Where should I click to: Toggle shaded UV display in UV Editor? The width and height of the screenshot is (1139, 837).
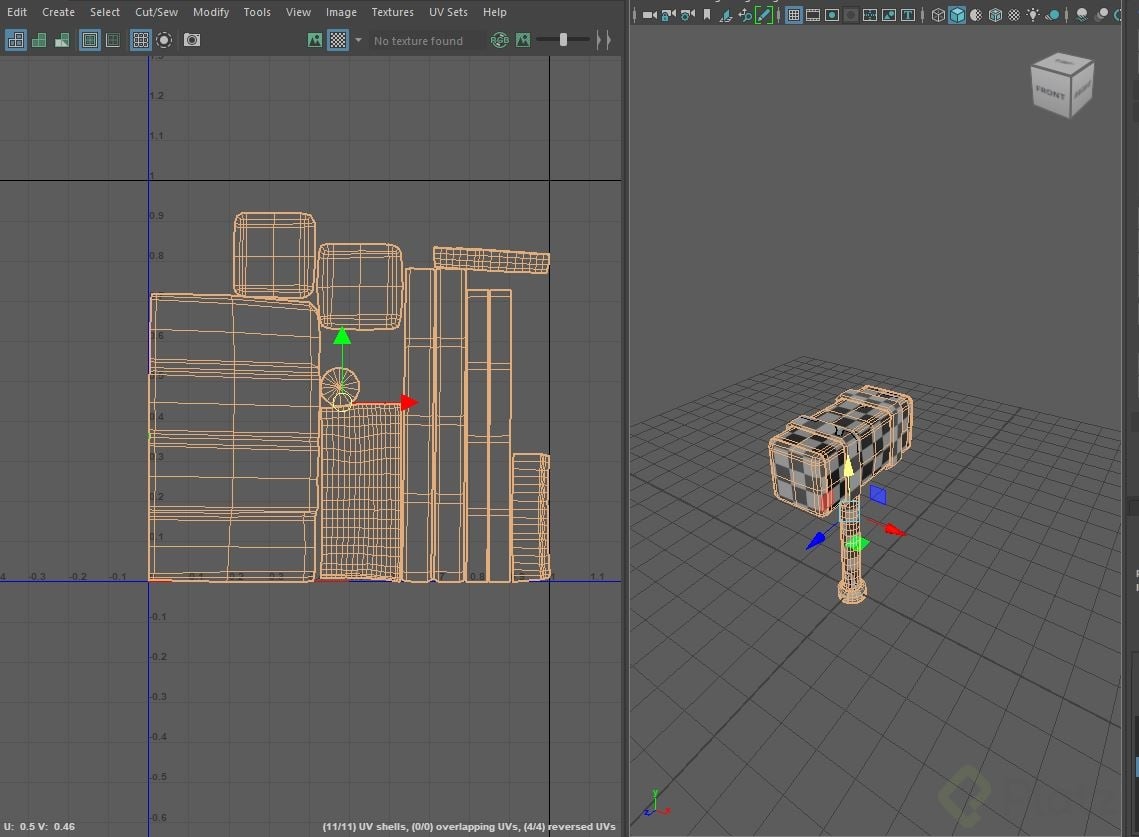(x=38, y=40)
